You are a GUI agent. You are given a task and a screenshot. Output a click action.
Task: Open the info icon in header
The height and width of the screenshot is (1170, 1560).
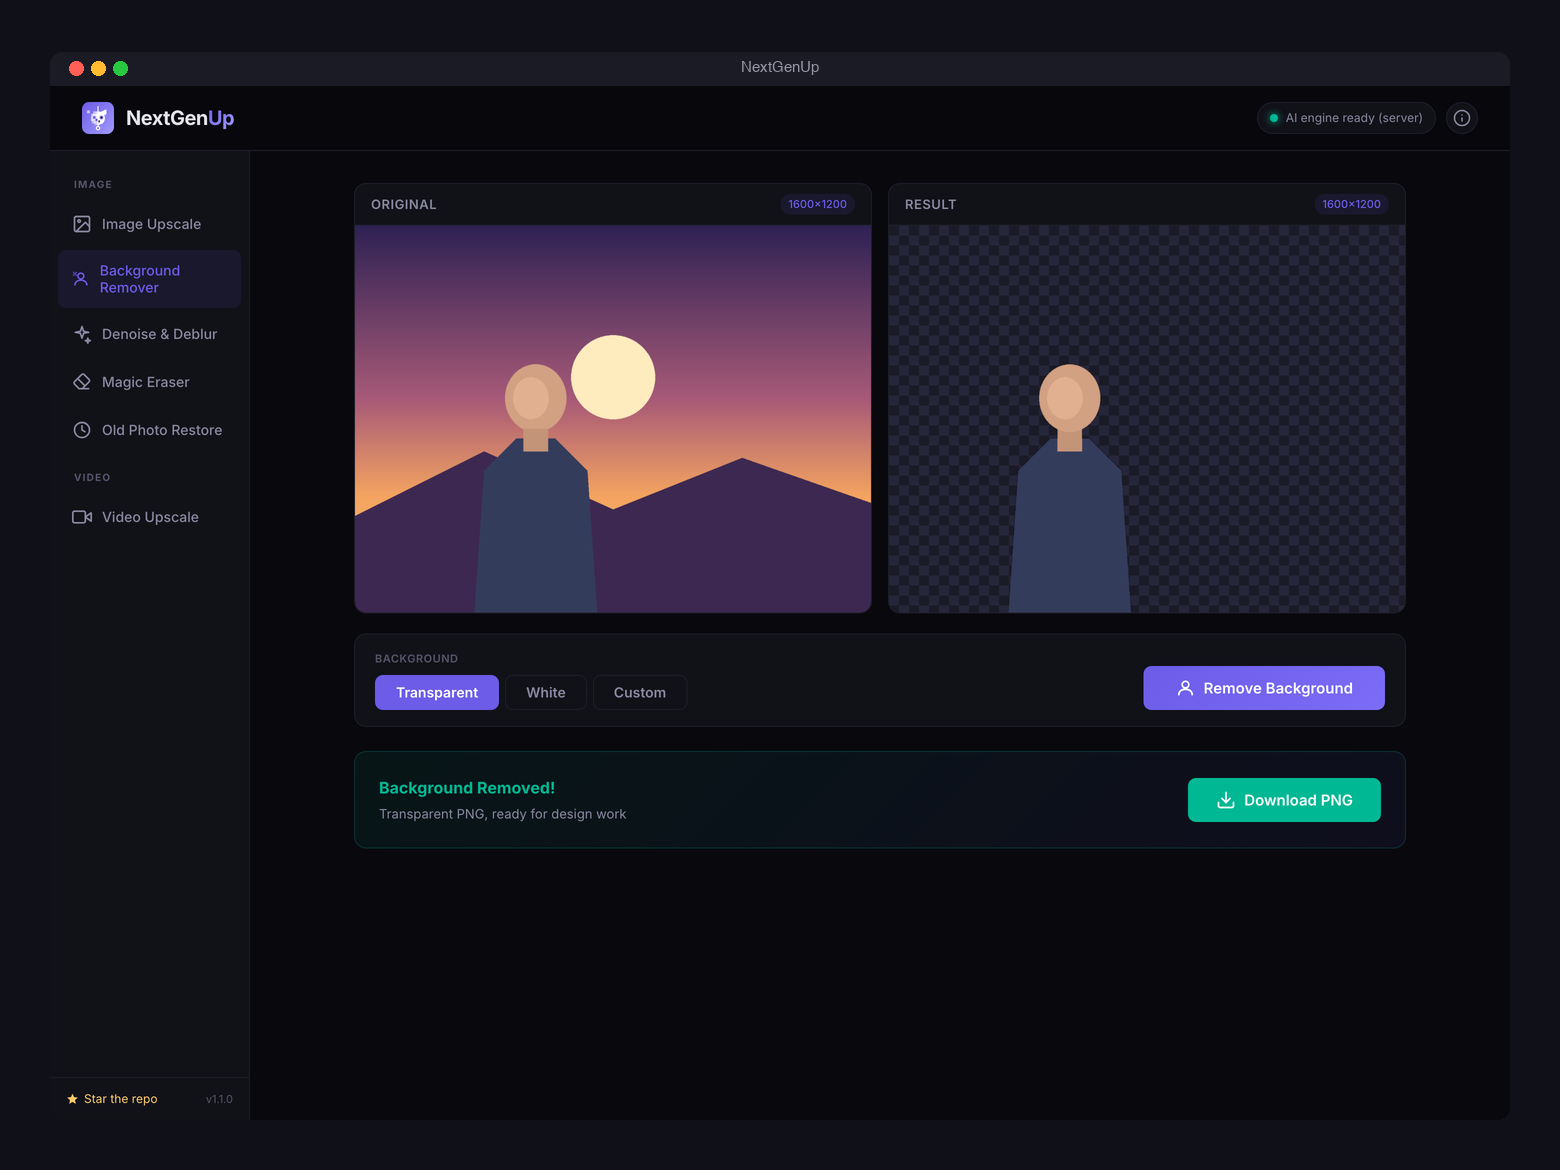point(1462,118)
